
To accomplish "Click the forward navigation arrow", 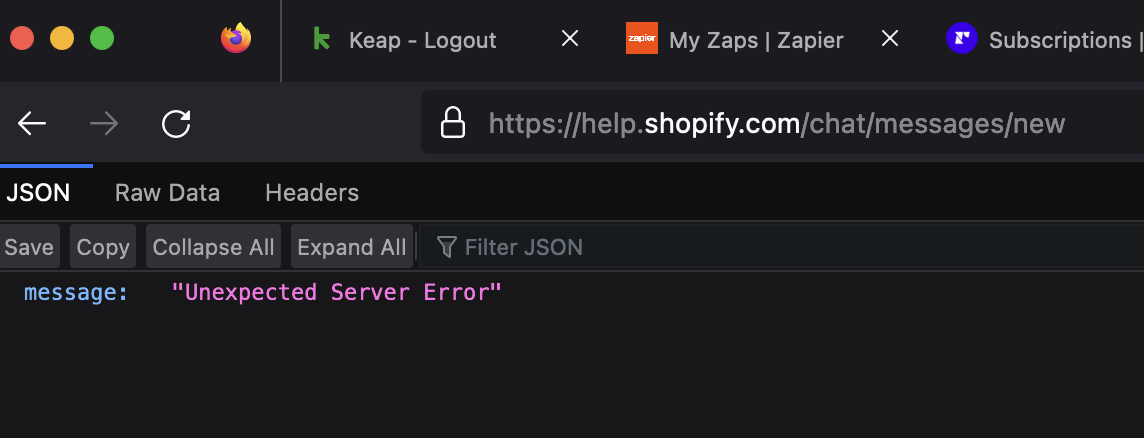I will click(x=104, y=124).
